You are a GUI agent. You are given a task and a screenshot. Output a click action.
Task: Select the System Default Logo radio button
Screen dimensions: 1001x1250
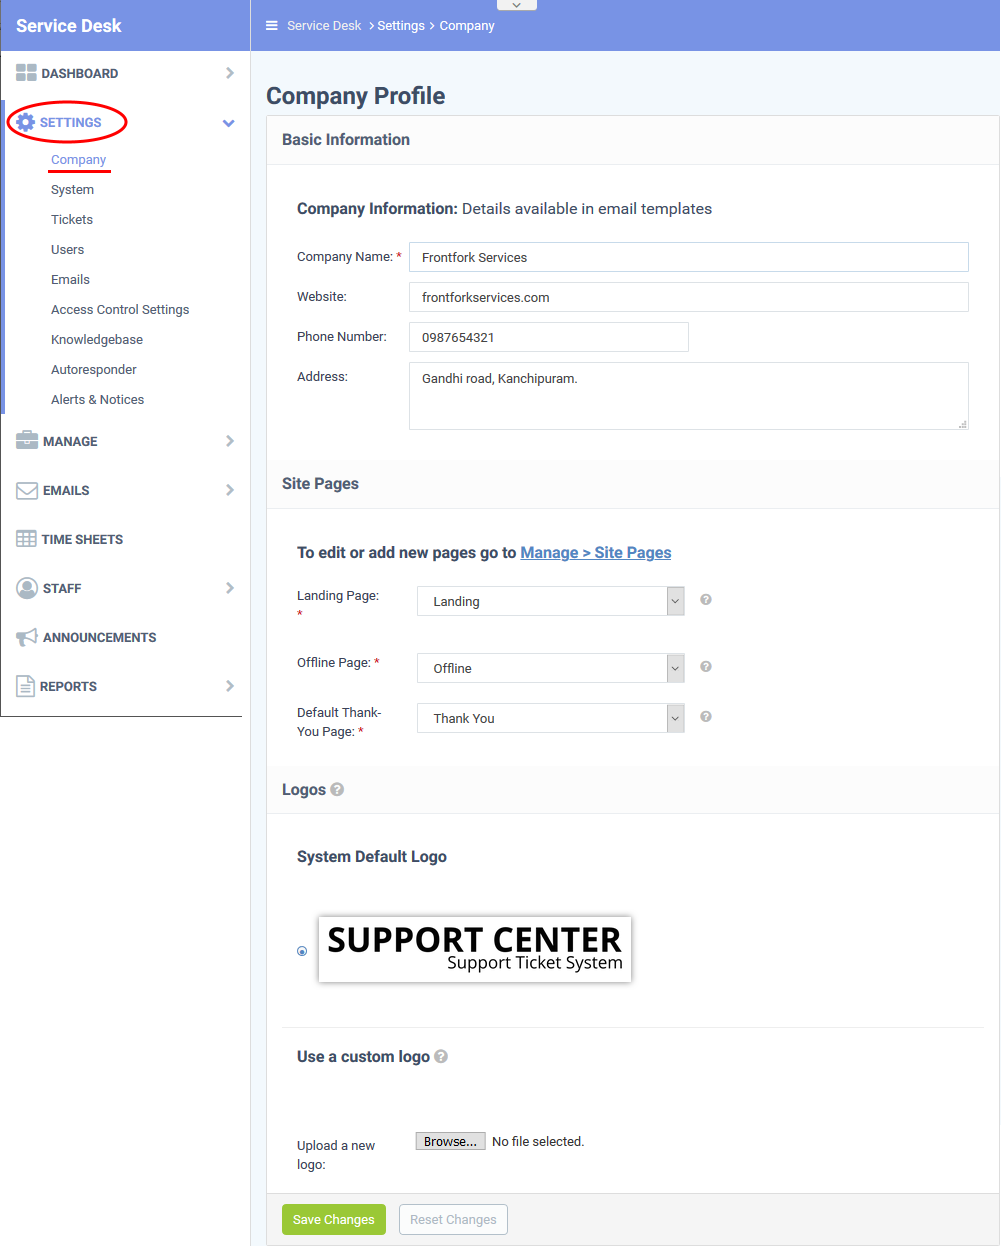(302, 951)
